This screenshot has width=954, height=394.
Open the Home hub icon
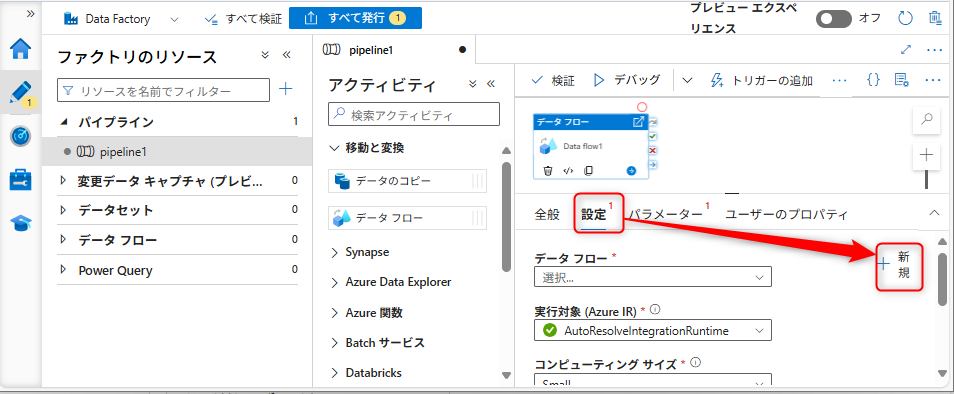[21, 49]
